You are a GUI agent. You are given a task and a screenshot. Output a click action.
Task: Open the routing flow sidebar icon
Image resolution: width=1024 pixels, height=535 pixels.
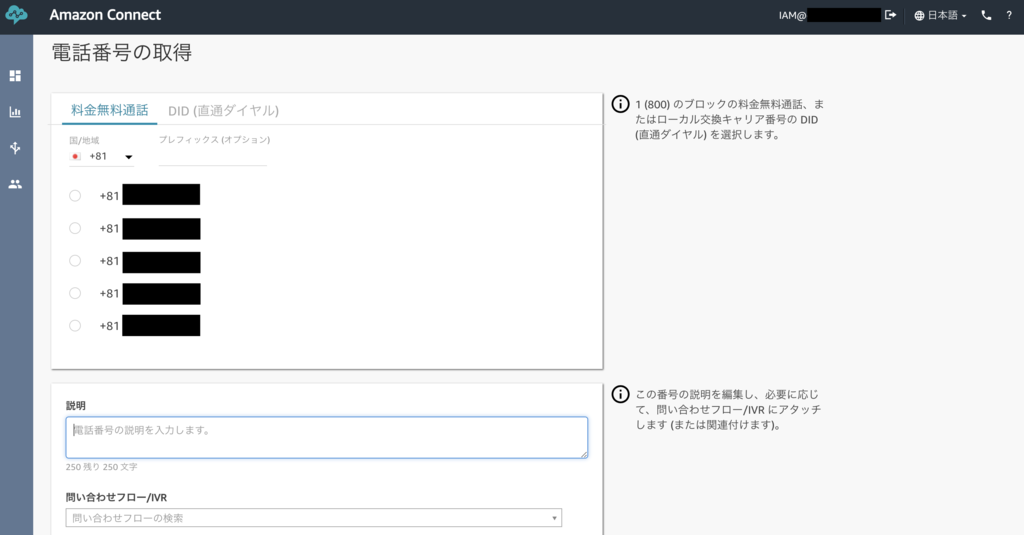15,148
